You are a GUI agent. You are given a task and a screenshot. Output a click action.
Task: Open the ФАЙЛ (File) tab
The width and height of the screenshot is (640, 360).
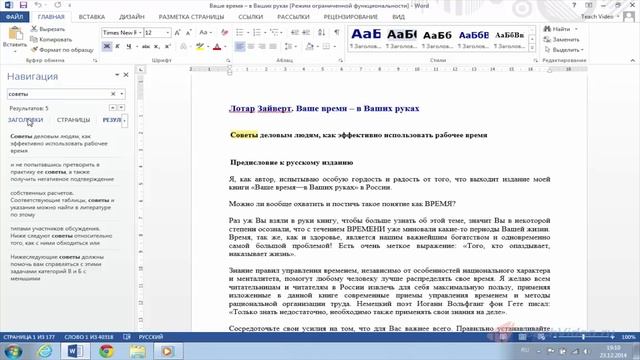[x=15, y=17]
